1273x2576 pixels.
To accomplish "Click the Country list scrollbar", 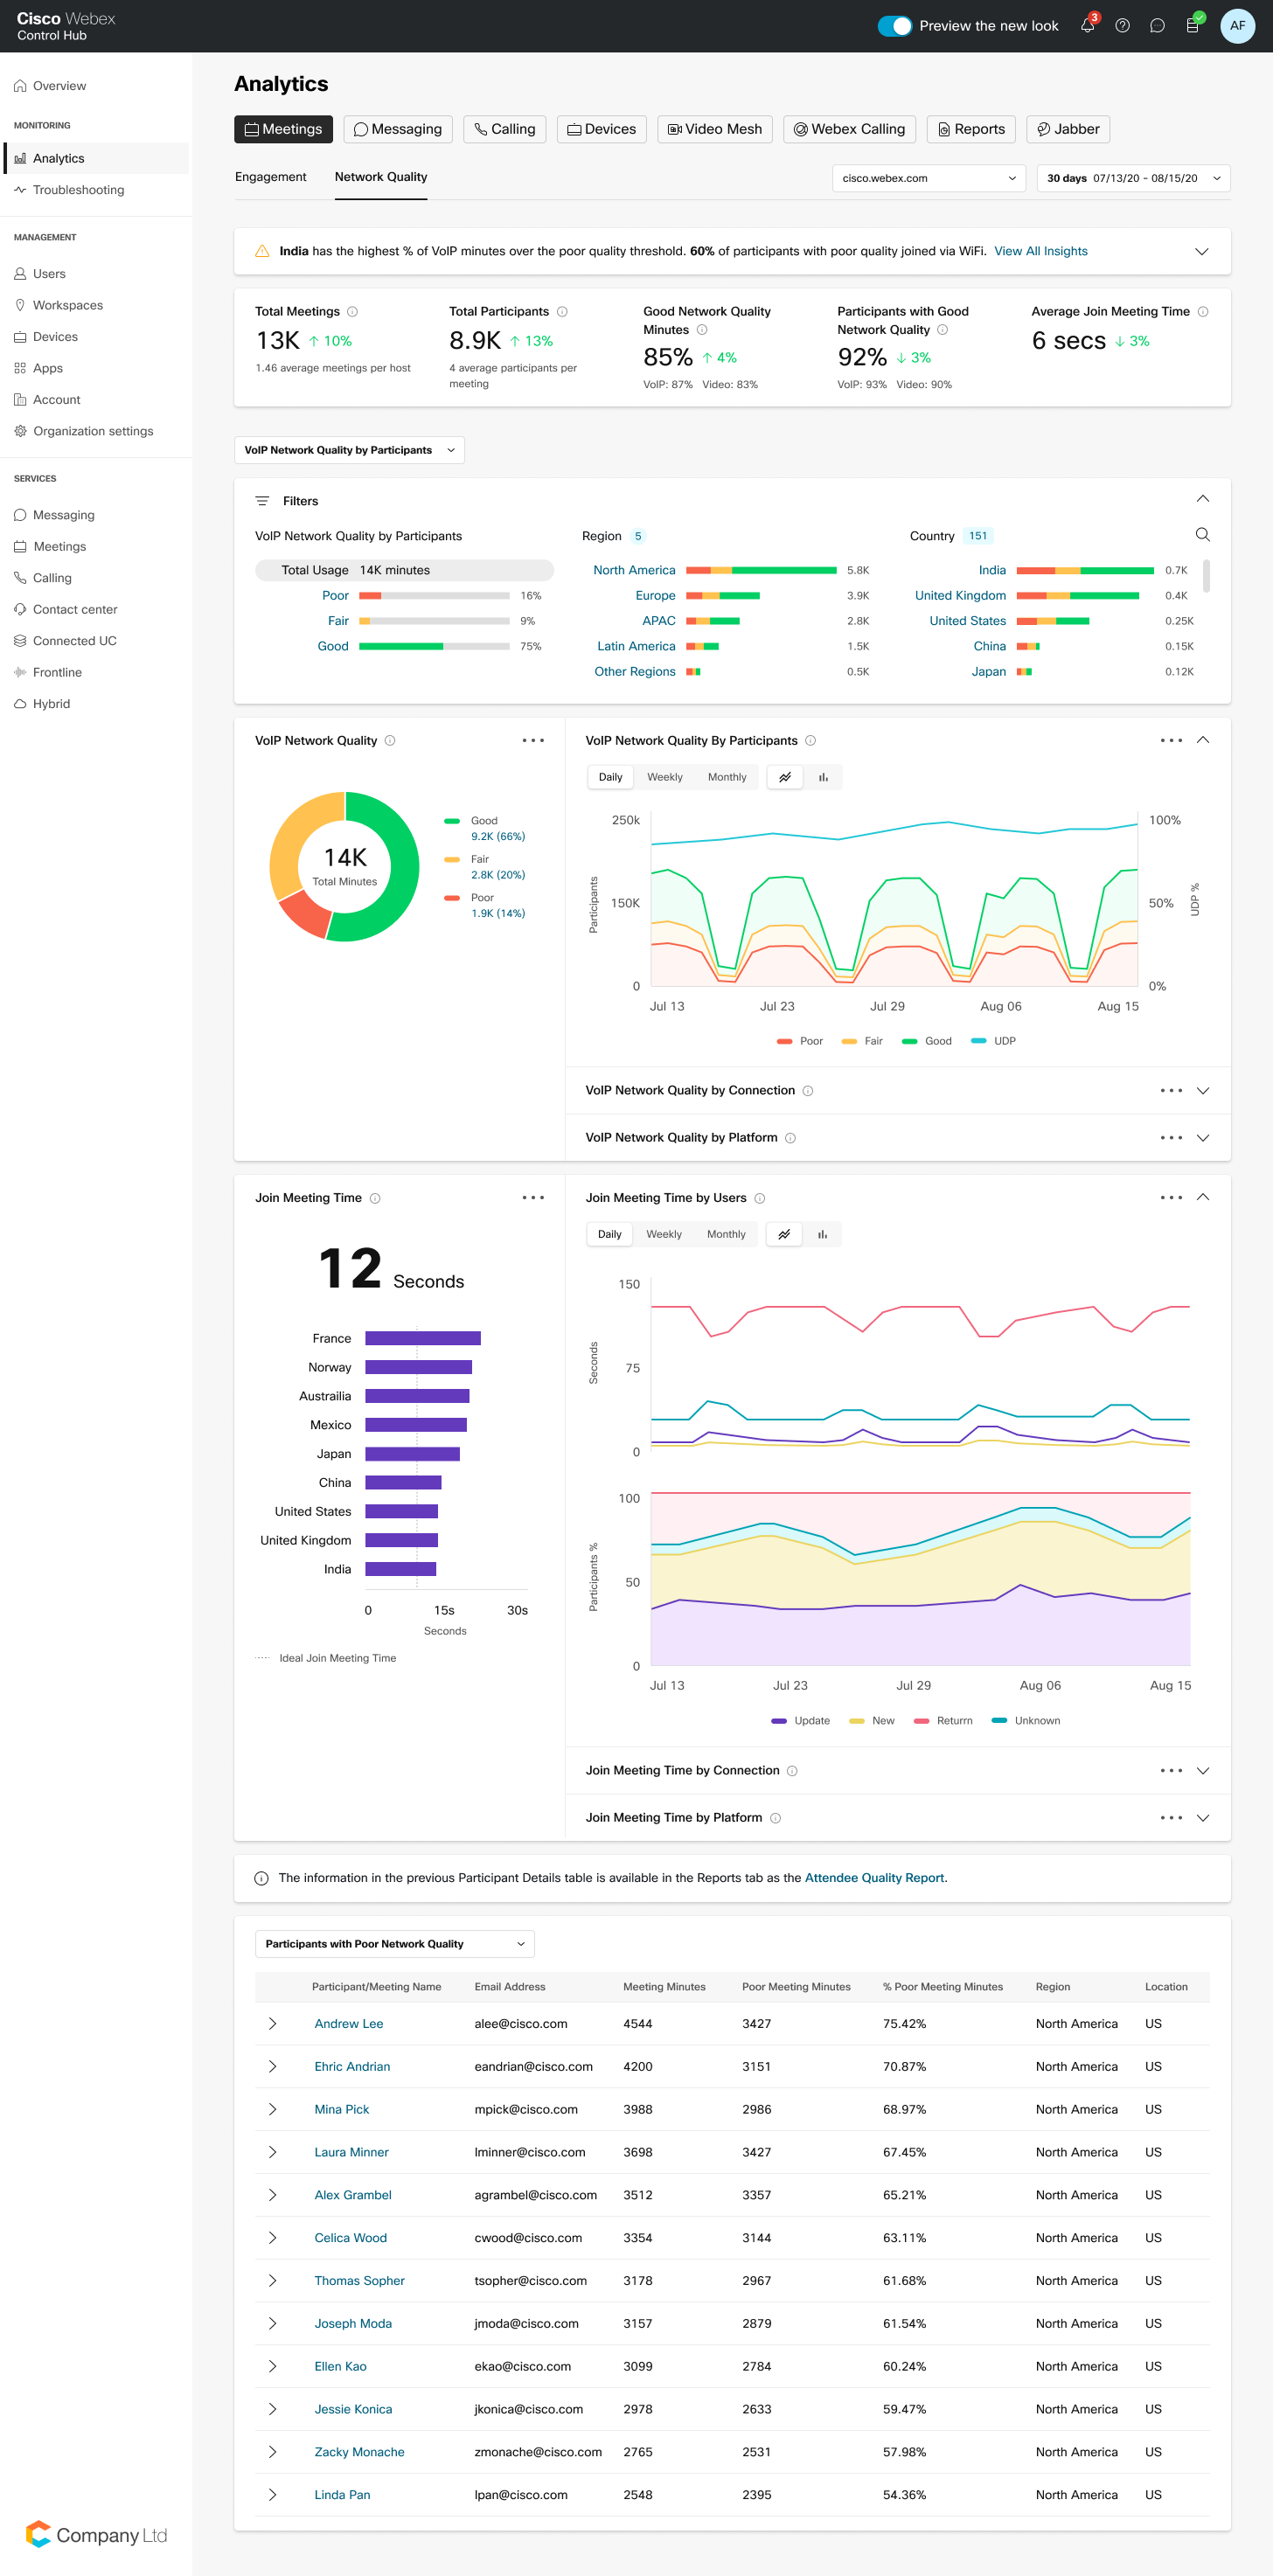I will coord(1206,576).
